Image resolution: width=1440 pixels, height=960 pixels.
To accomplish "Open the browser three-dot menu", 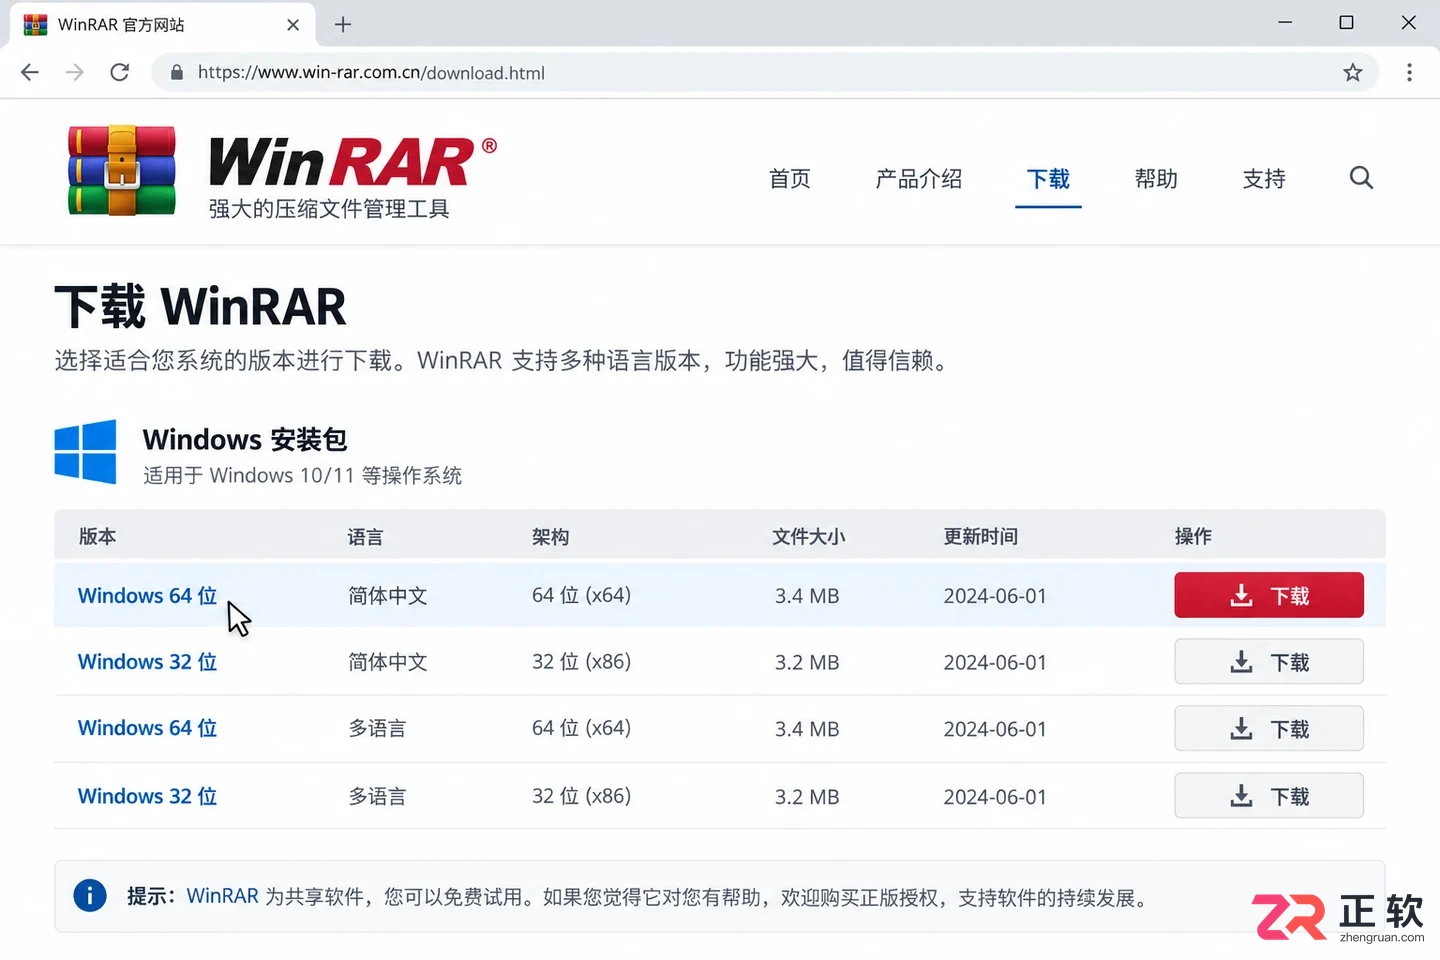I will click(x=1409, y=72).
